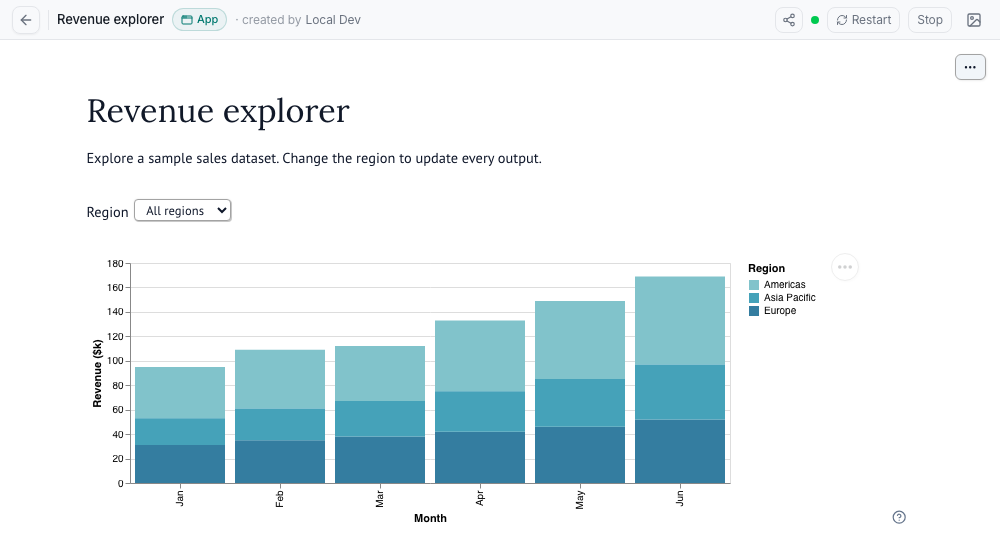1000x560 pixels.
Task: Click the Asia Pacific legend label
Action: 790,297
